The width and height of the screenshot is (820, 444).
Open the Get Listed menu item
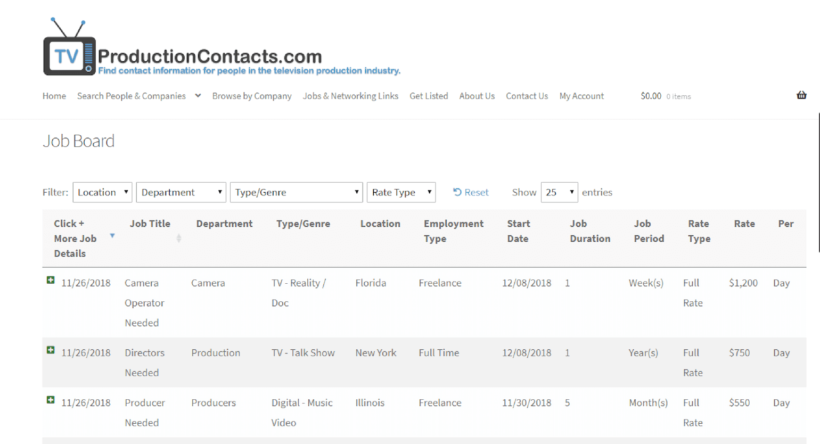429,96
